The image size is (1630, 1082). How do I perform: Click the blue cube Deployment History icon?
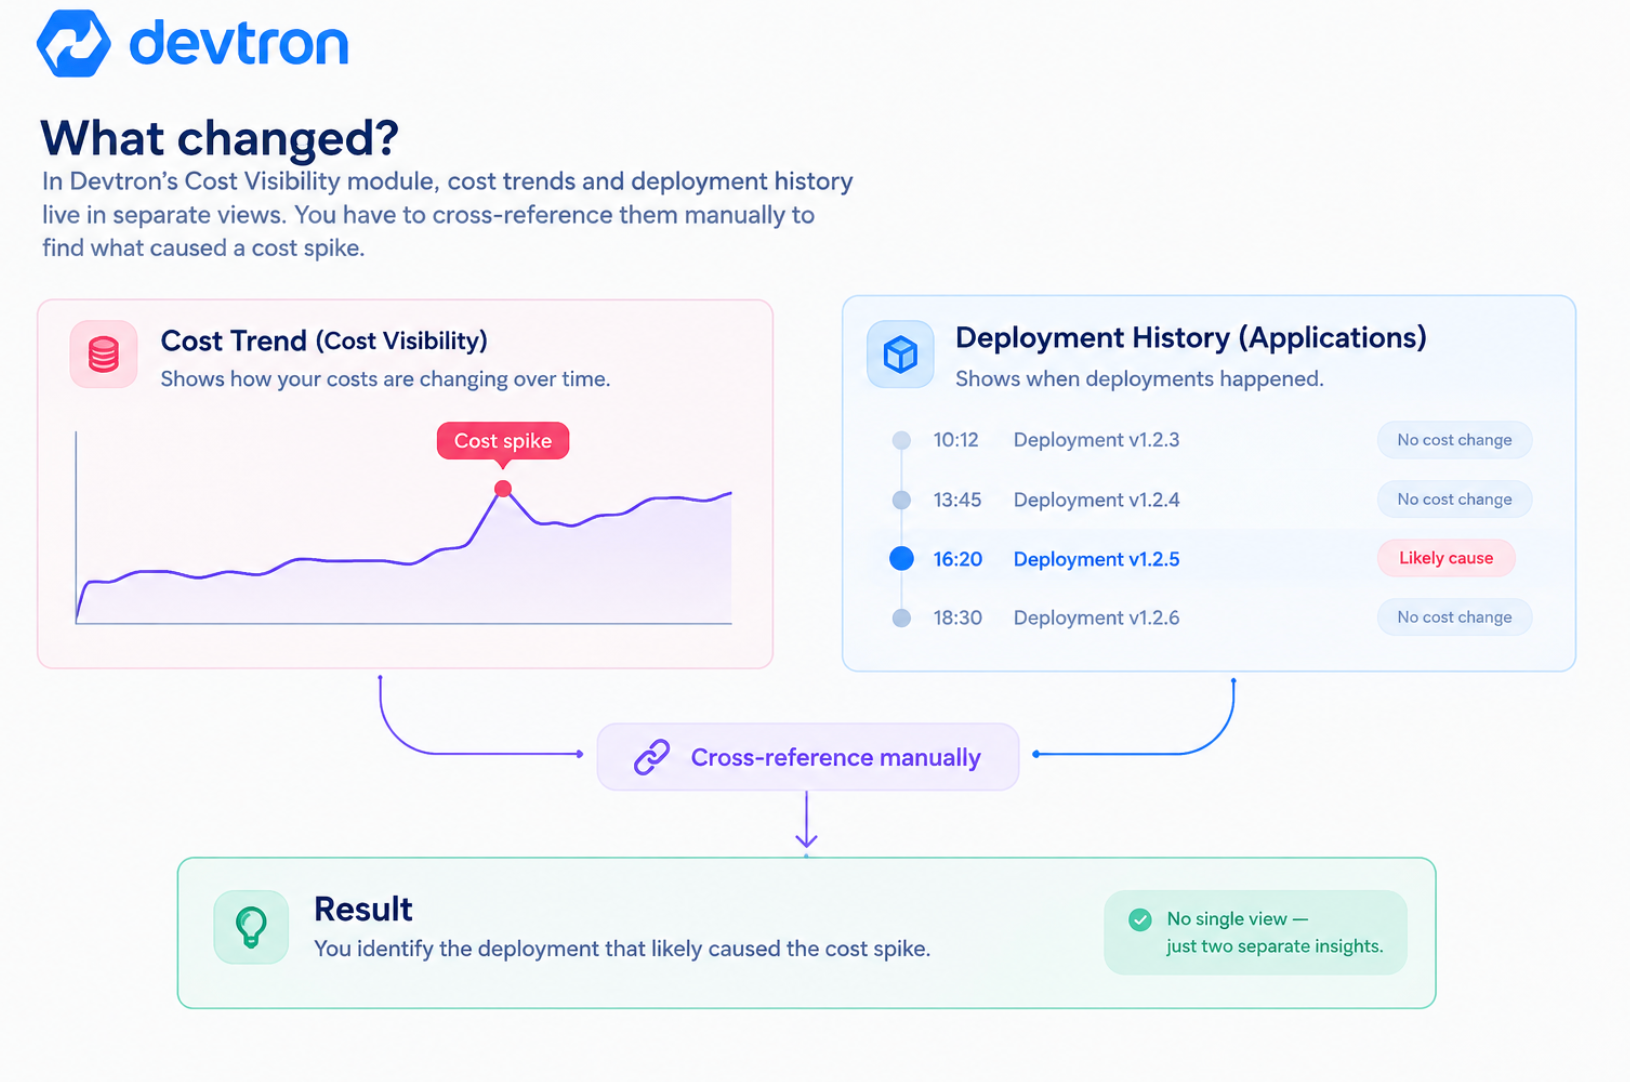(x=900, y=354)
